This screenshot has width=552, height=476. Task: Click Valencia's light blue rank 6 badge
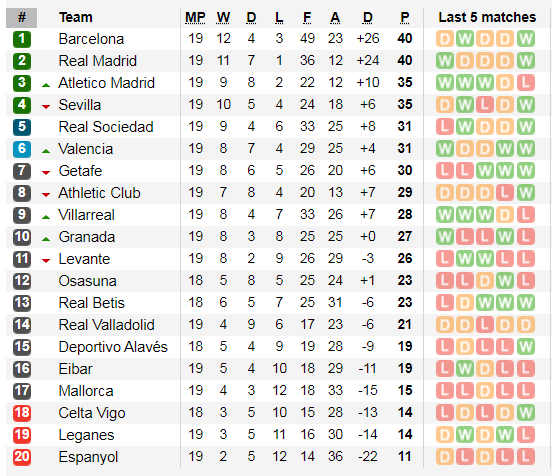22,149
